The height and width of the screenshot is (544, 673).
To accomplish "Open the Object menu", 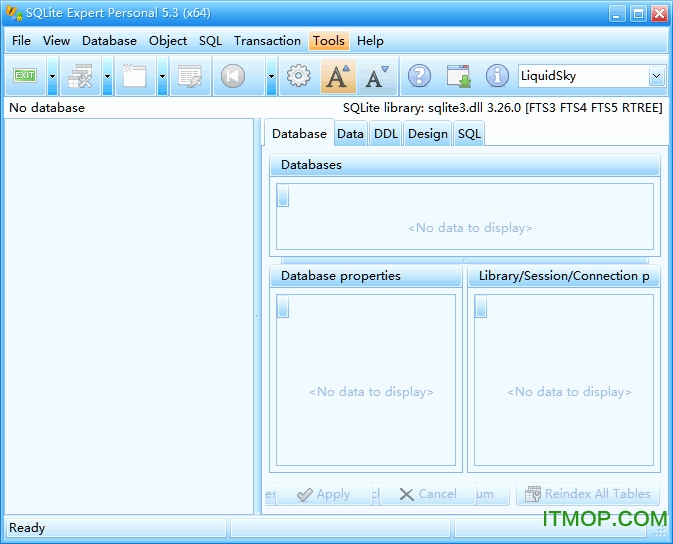I will (168, 41).
